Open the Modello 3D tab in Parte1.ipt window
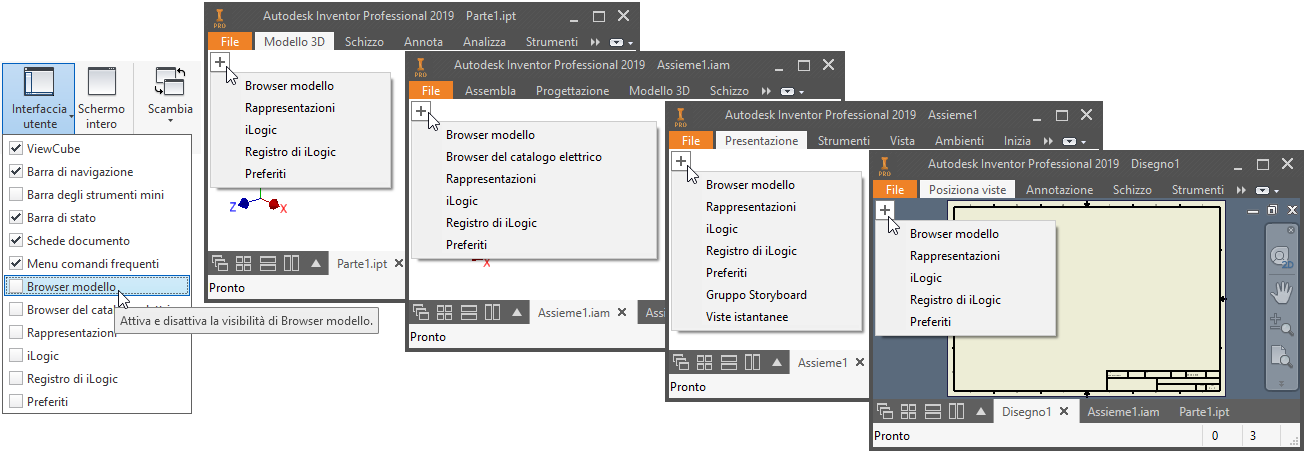Image resolution: width=1305 pixels, height=452 pixels. (292, 42)
